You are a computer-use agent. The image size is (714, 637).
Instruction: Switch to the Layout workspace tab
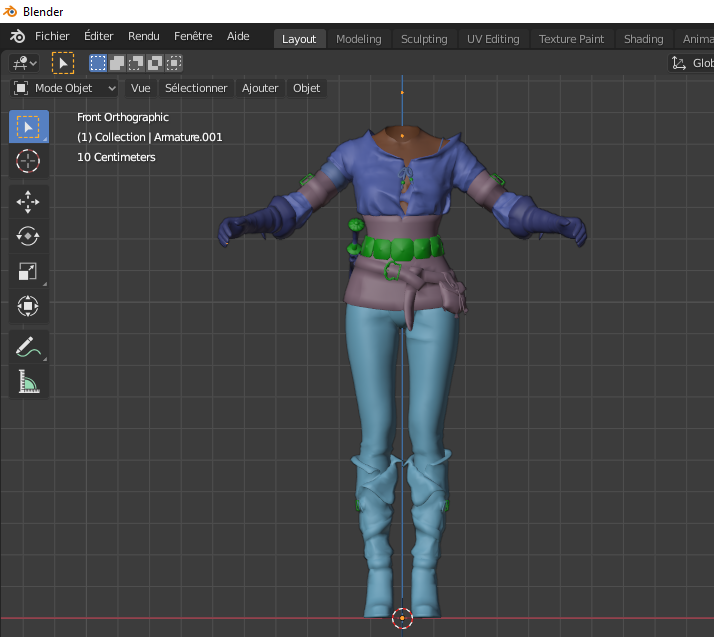pos(299,39)
